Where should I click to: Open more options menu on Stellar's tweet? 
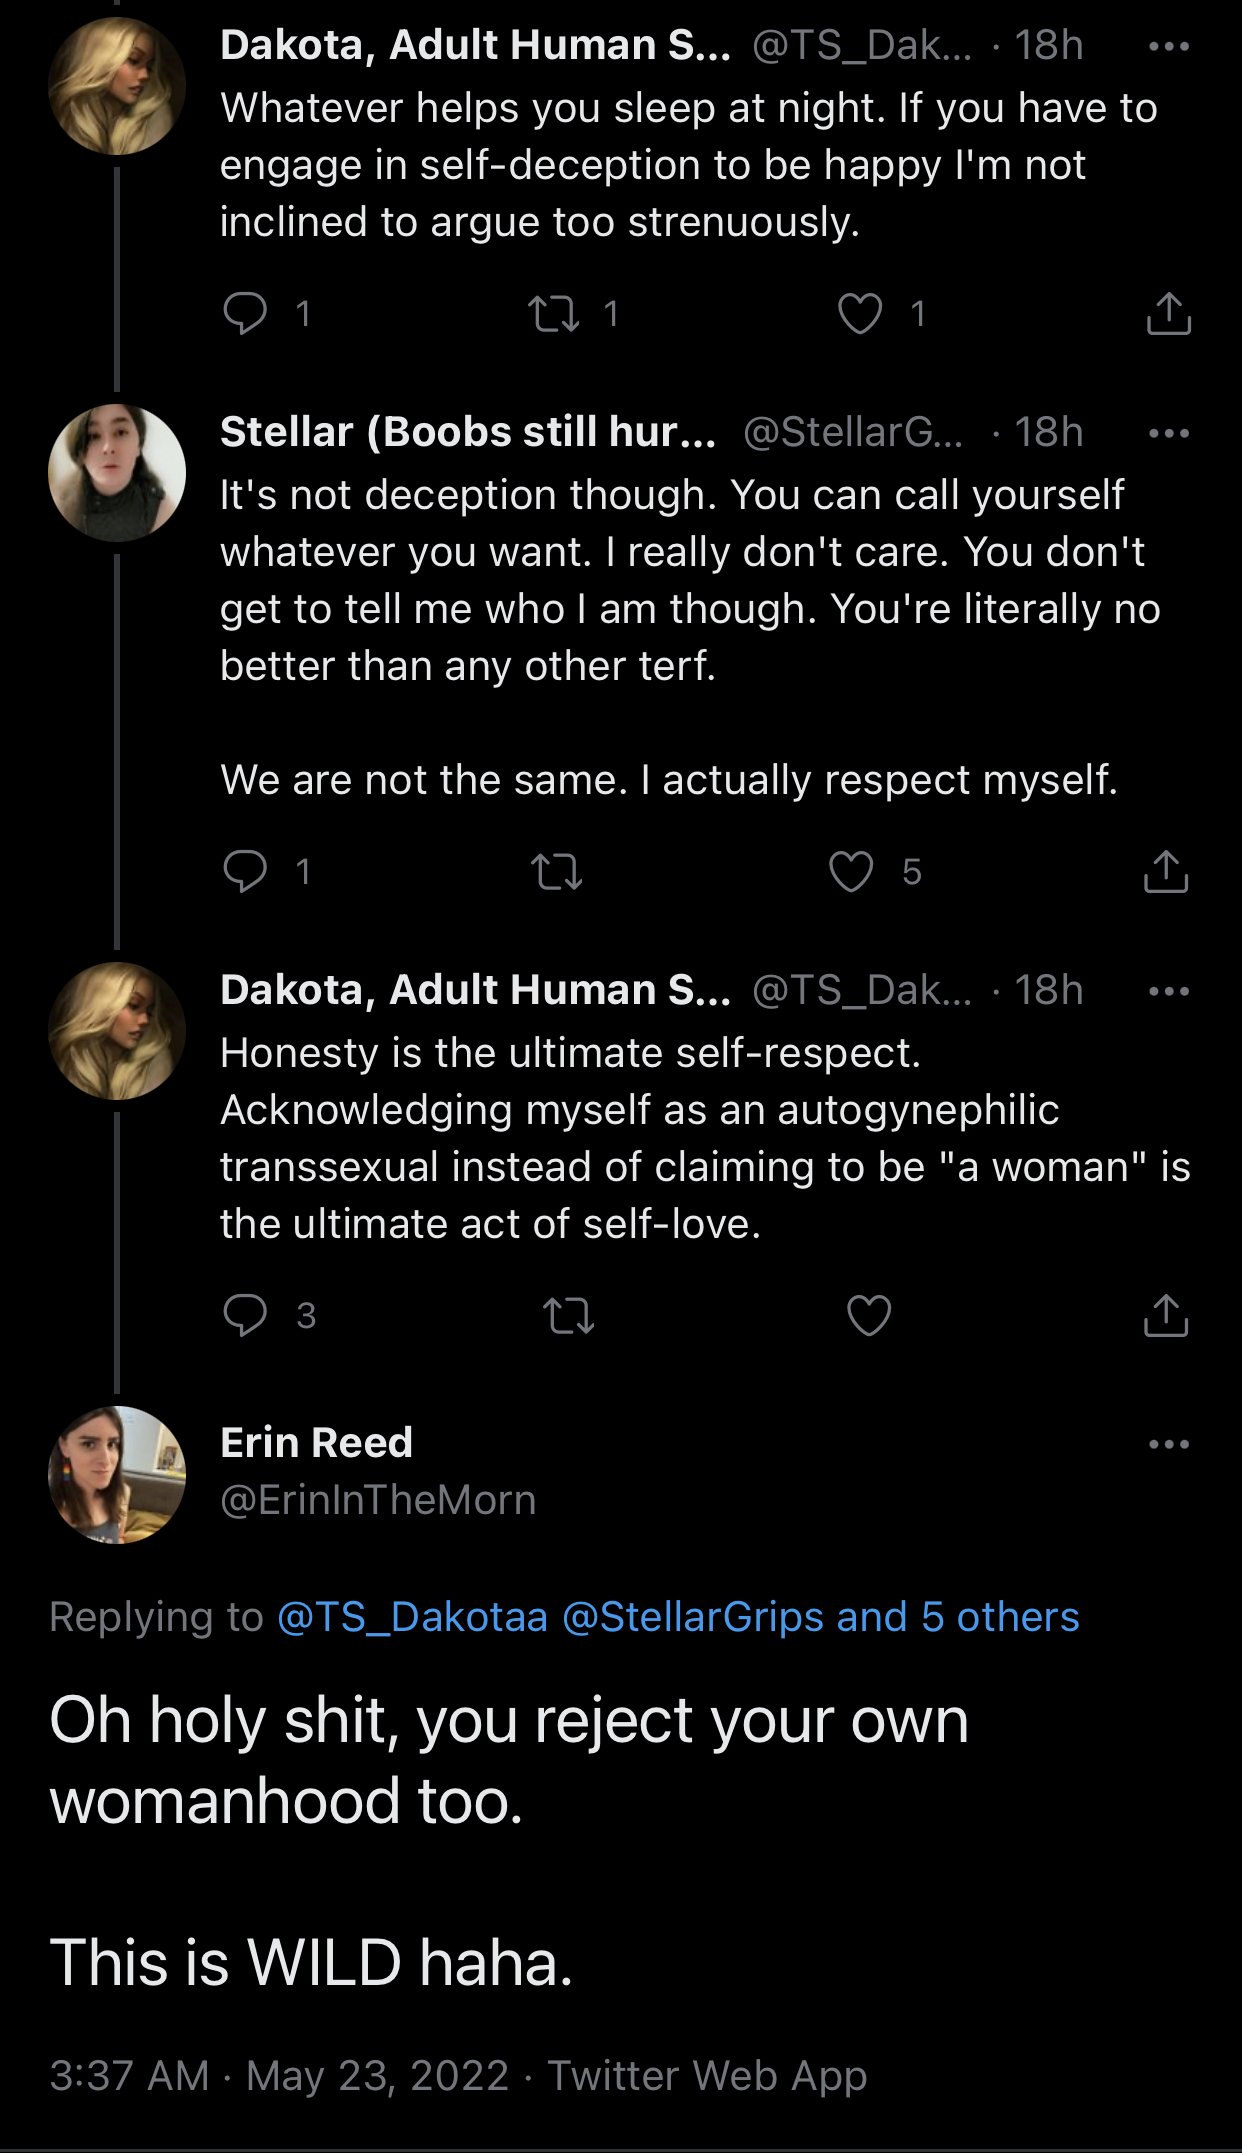(x=1169, y=433)
